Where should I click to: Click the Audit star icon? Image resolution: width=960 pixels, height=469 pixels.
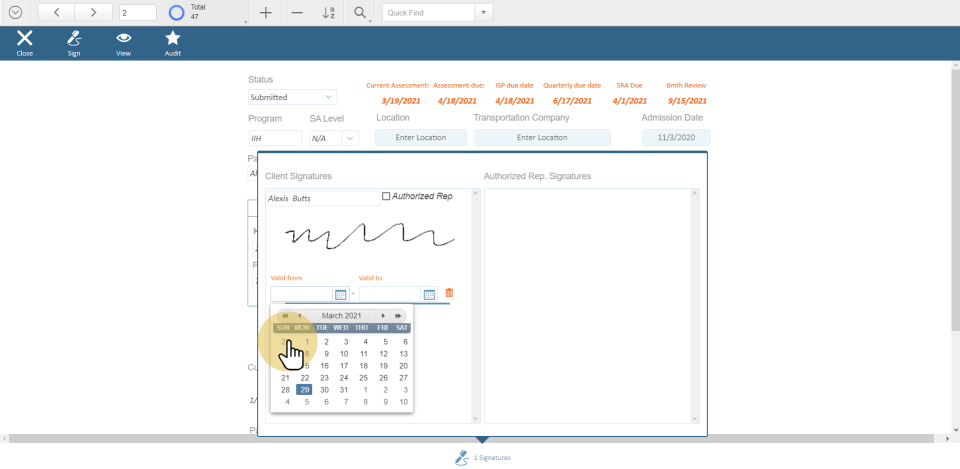(x=173, y=39)
